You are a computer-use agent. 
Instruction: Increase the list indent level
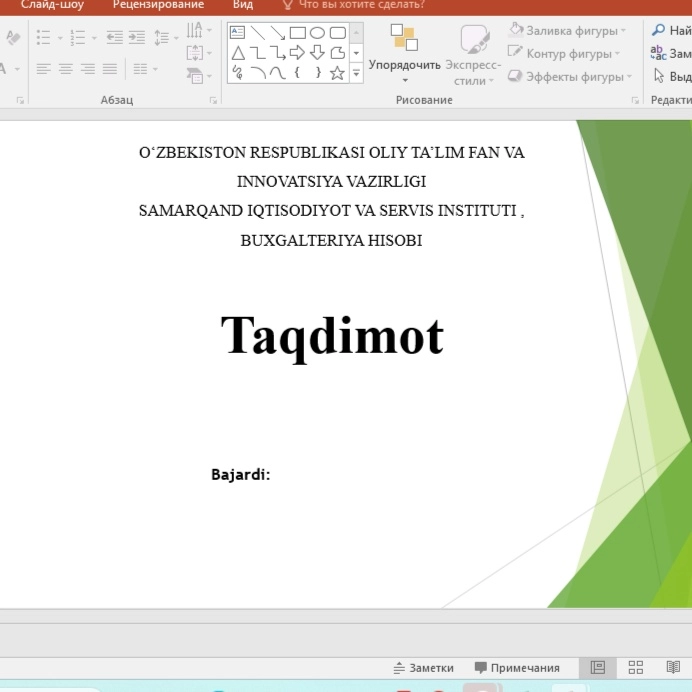tap(137, 38)
